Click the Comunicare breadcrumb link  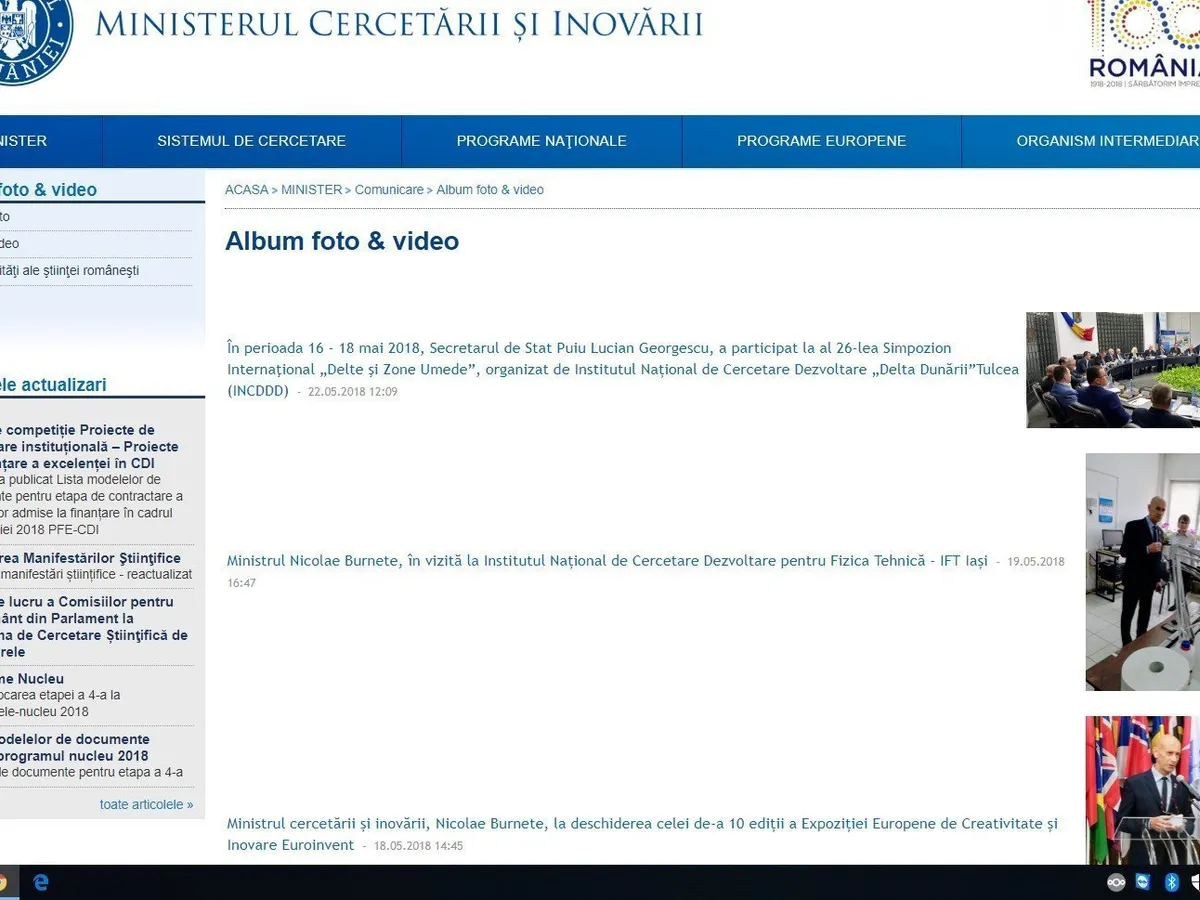click(x=389, y=190)
